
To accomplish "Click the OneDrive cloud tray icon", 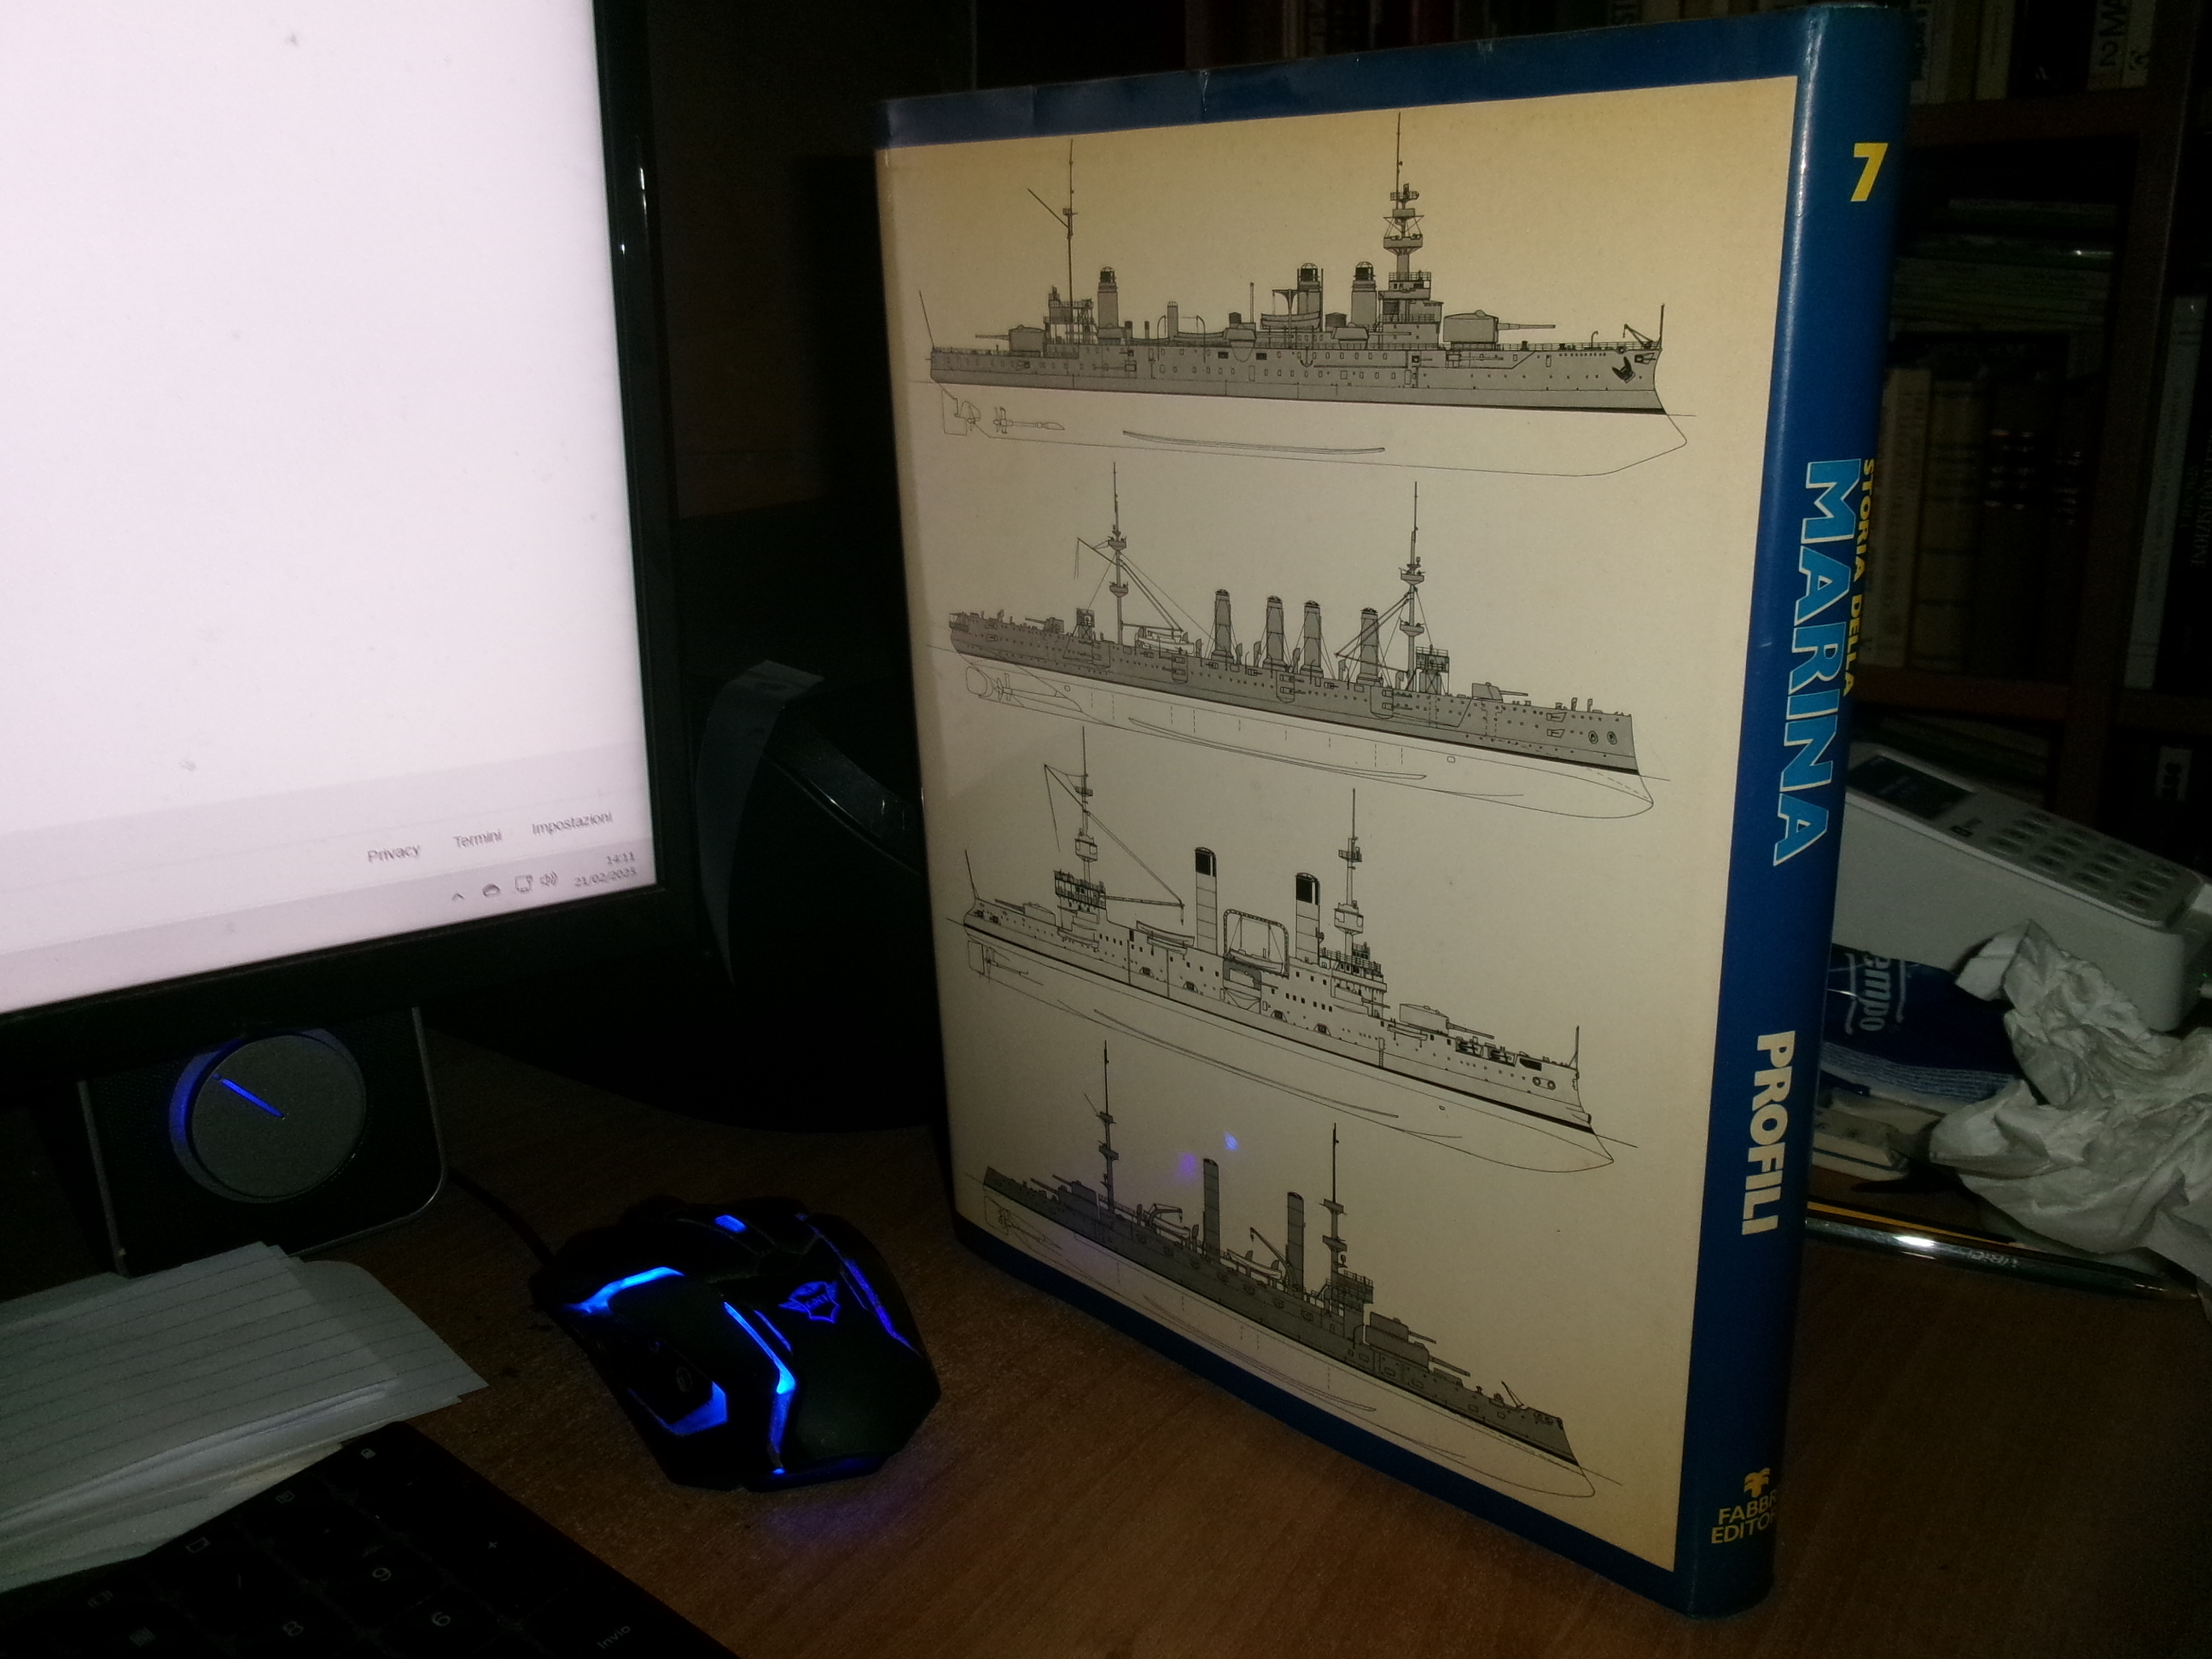I will (x=490, y=890).
